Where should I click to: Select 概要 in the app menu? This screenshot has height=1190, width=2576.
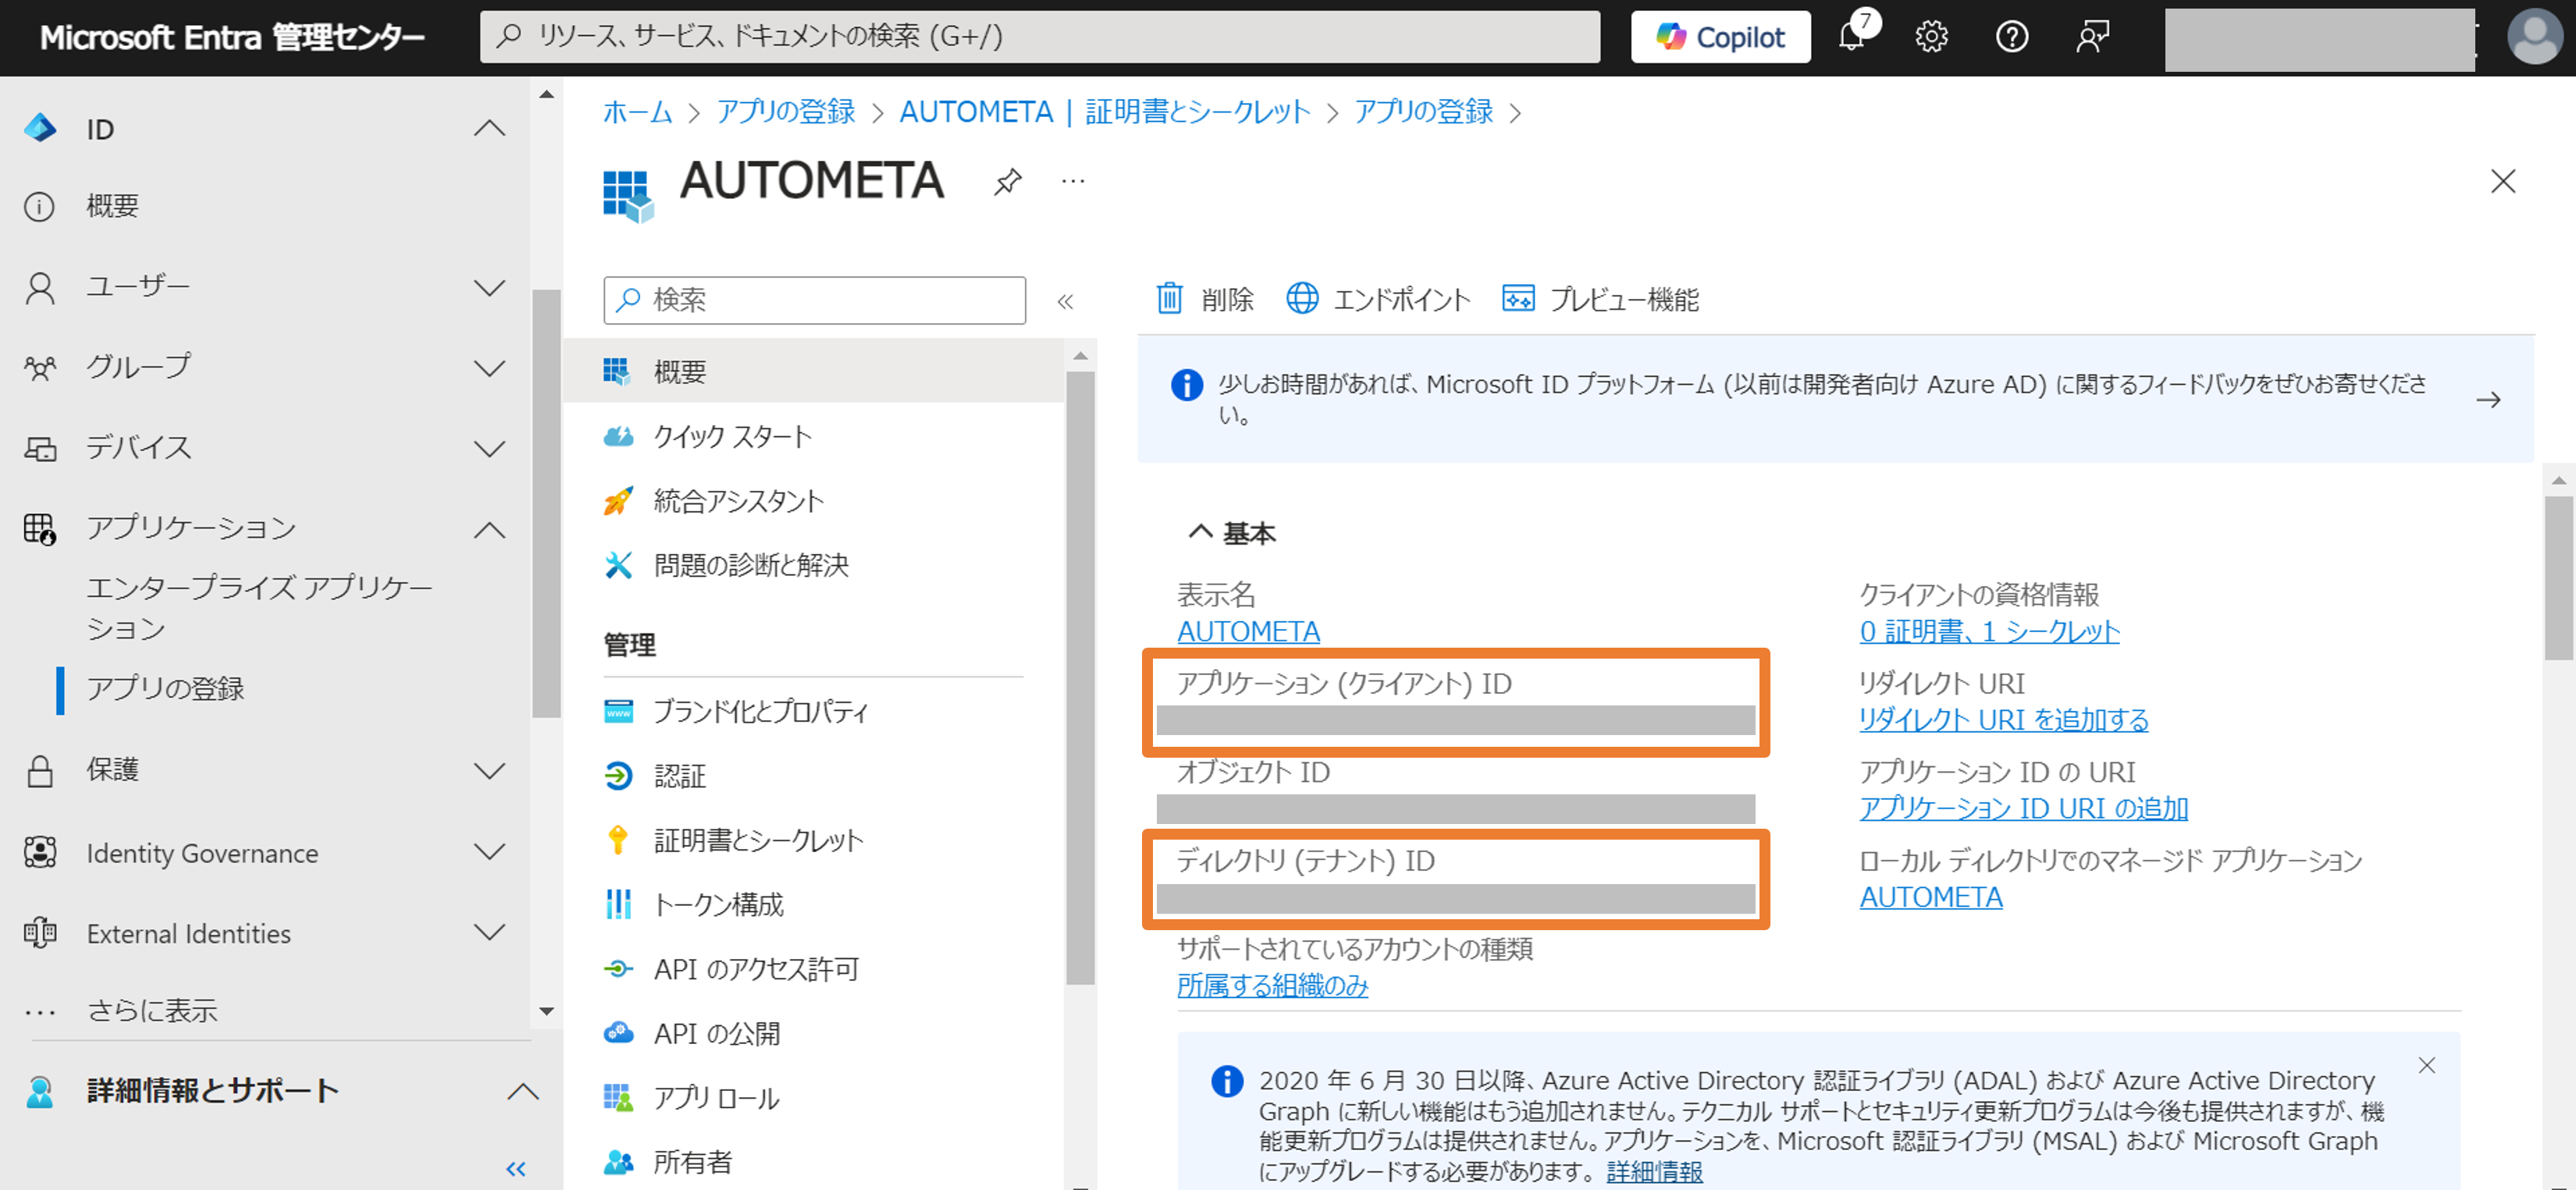click(x=813, y=371)
